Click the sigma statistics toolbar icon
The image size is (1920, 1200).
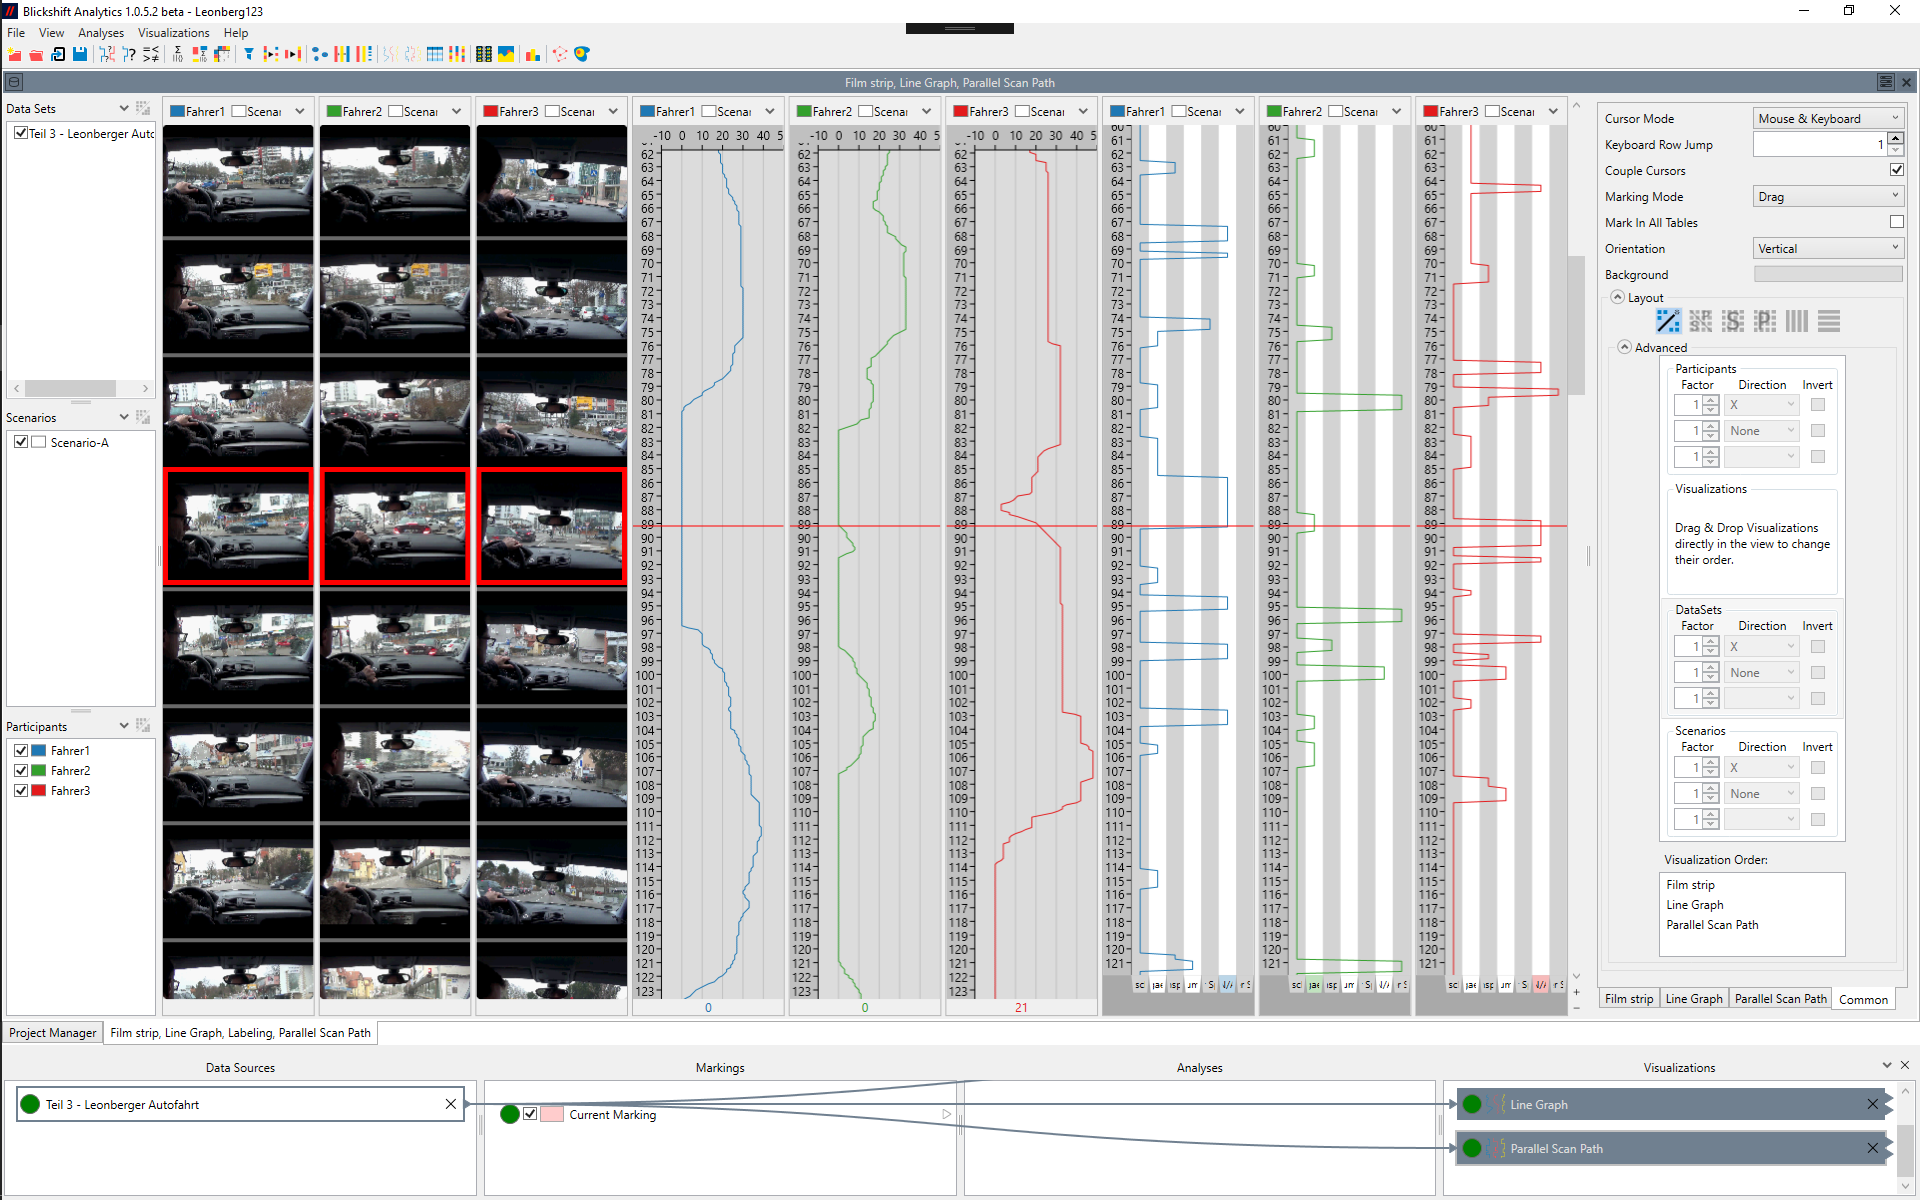click(178, 54)
